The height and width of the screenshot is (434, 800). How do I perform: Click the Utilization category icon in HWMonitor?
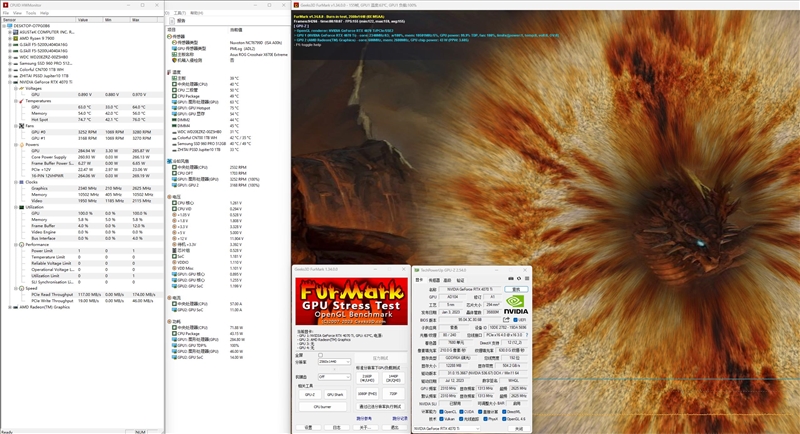[x=21, y=207]
